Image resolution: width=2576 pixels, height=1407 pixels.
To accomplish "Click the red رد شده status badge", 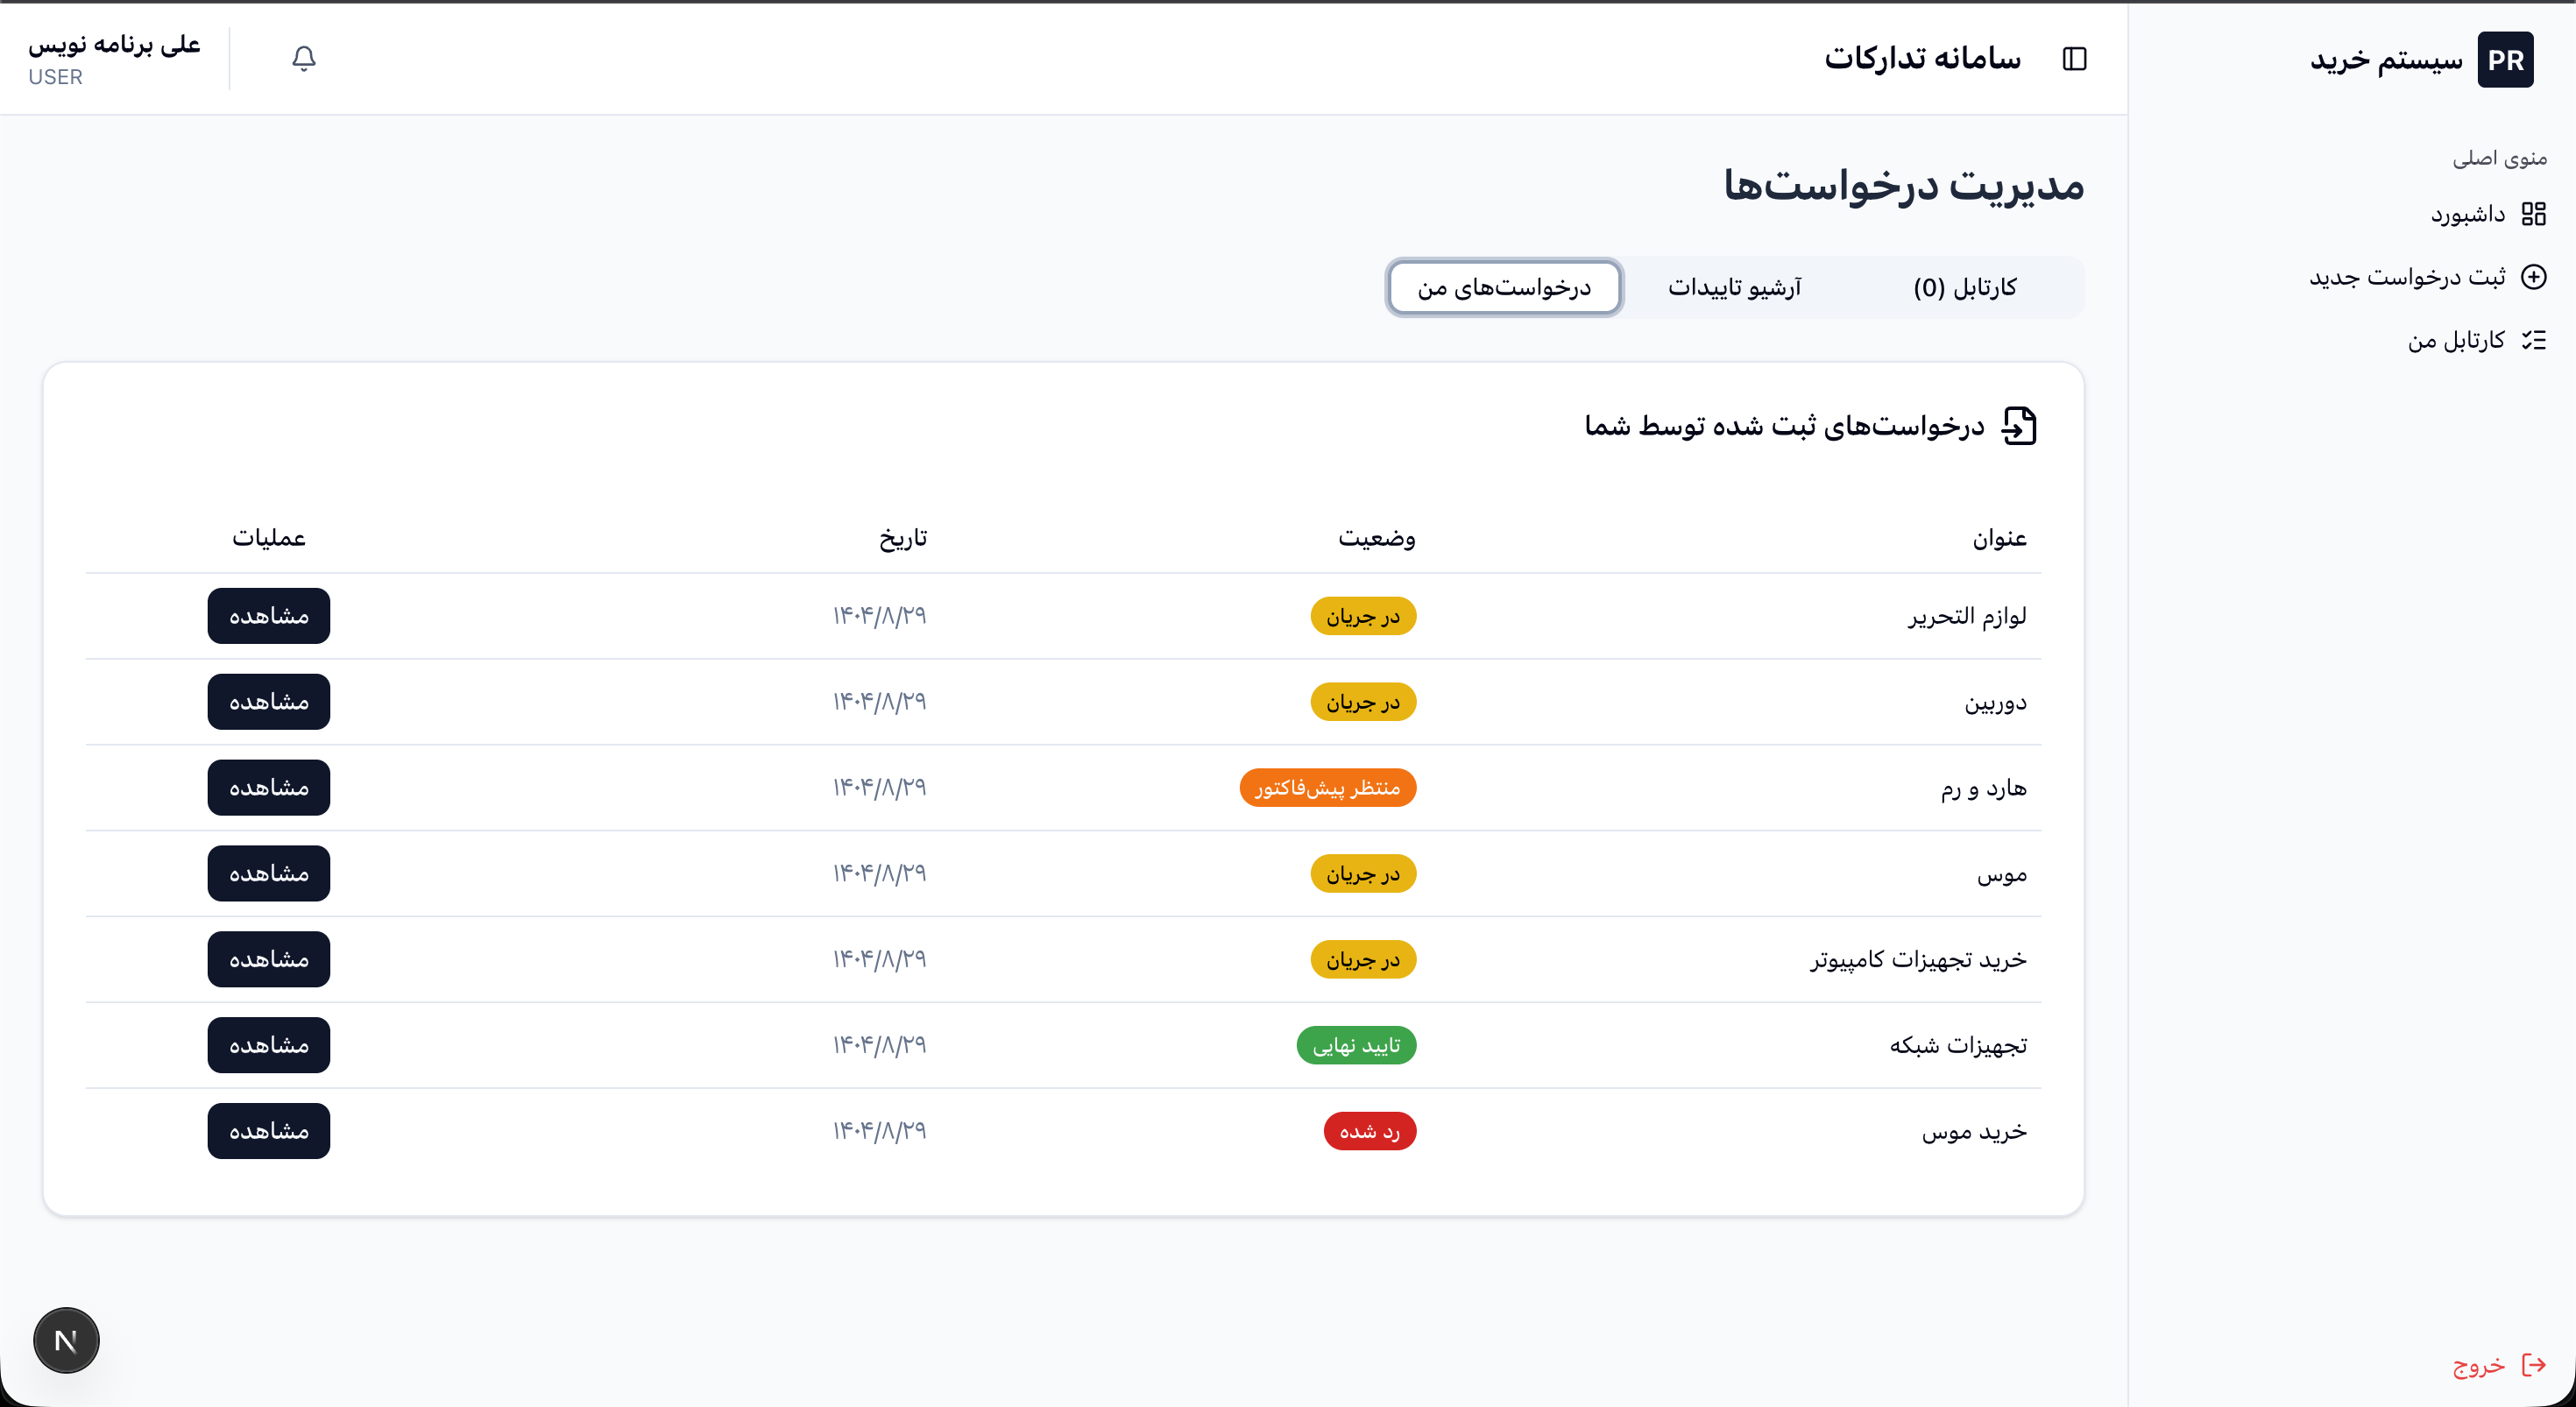I will pyautogui.click(x=1369, y=1131).
